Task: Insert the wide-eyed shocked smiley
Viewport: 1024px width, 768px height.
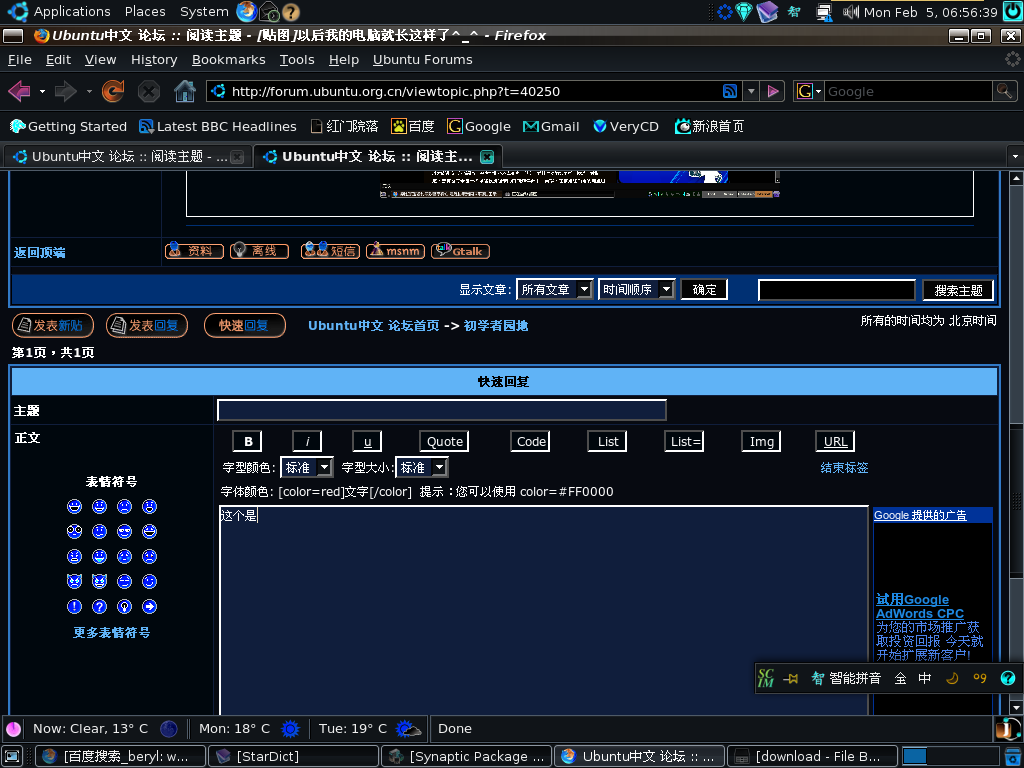Action: (x=74, y=532)
